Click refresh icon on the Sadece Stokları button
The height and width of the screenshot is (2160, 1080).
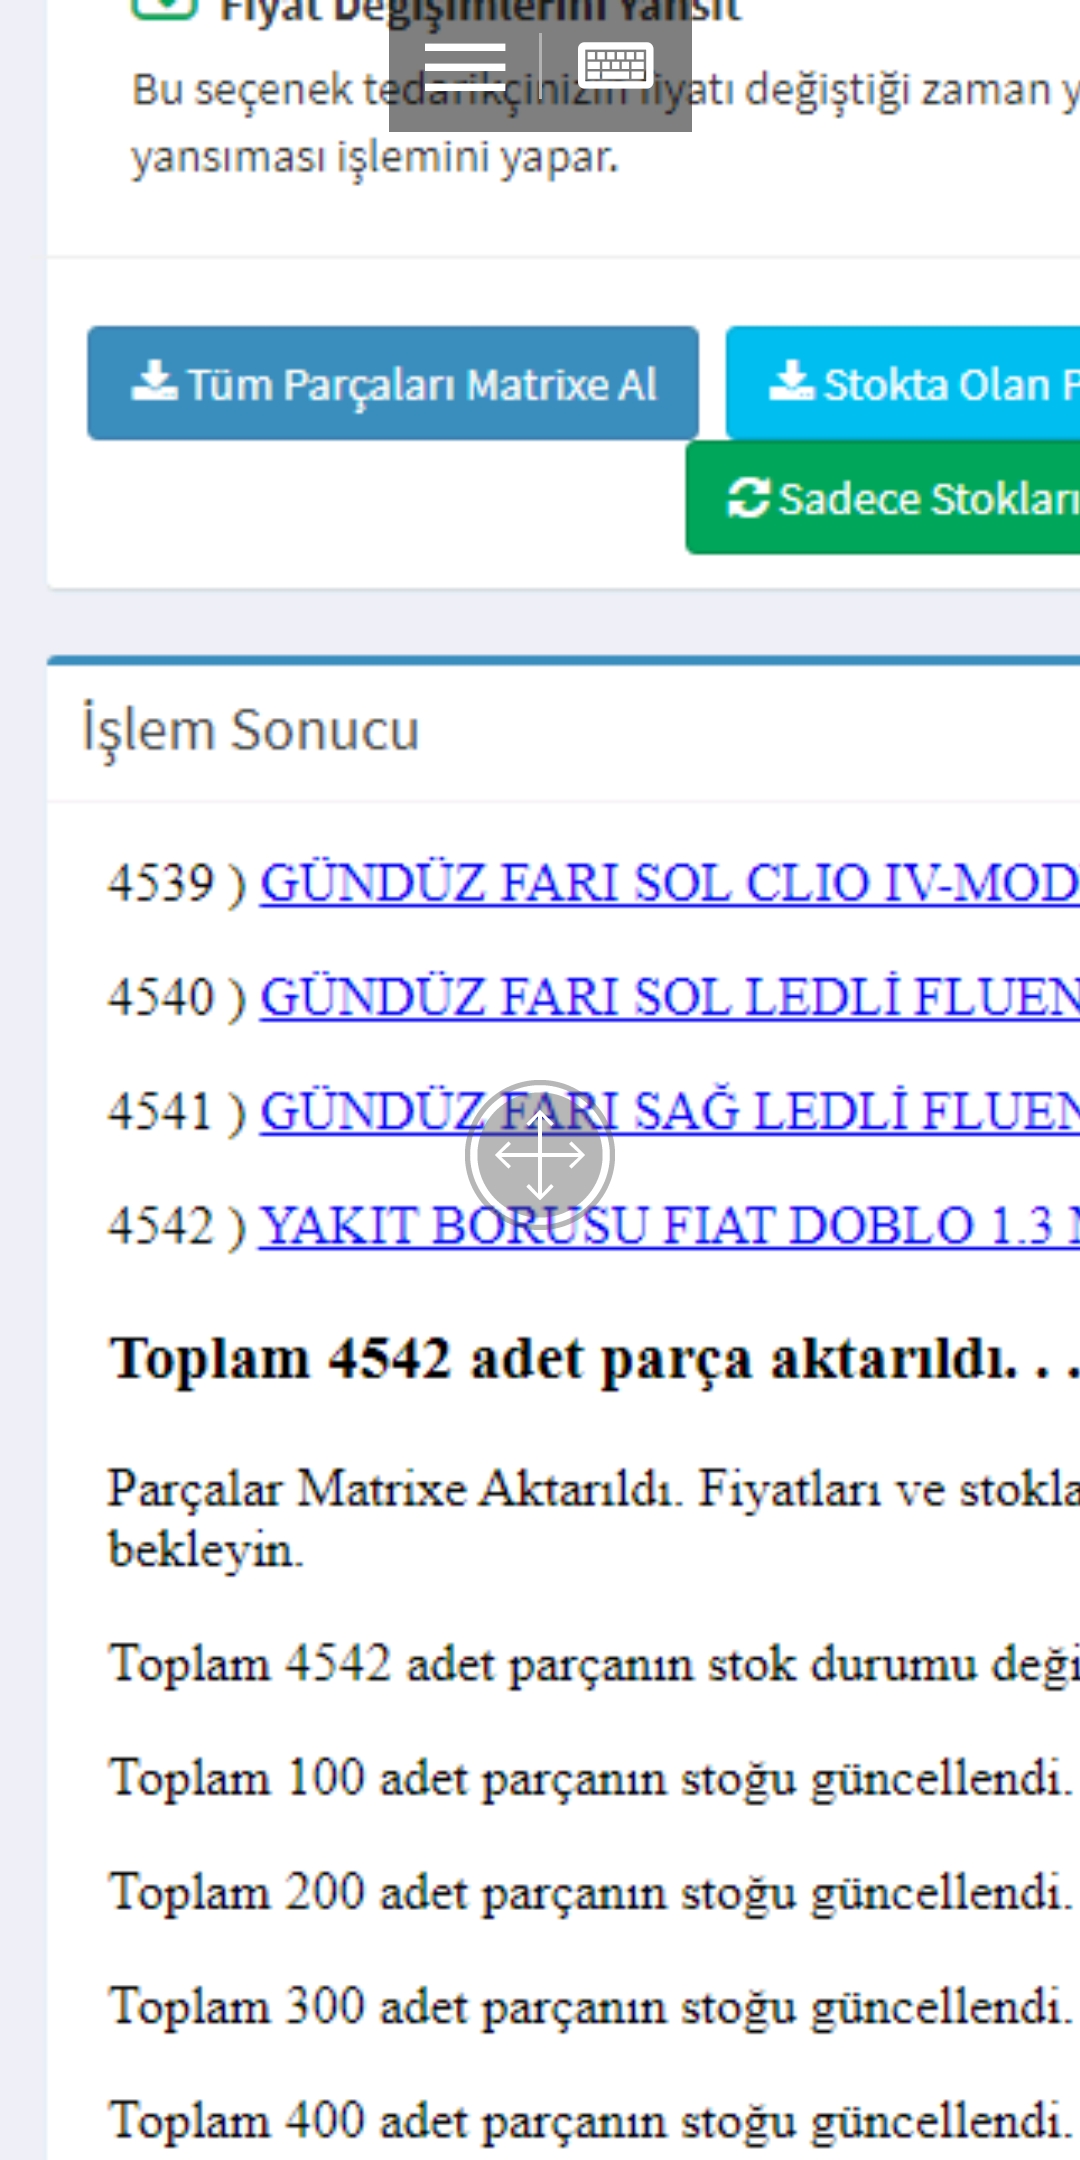click(x=748, y=498)
